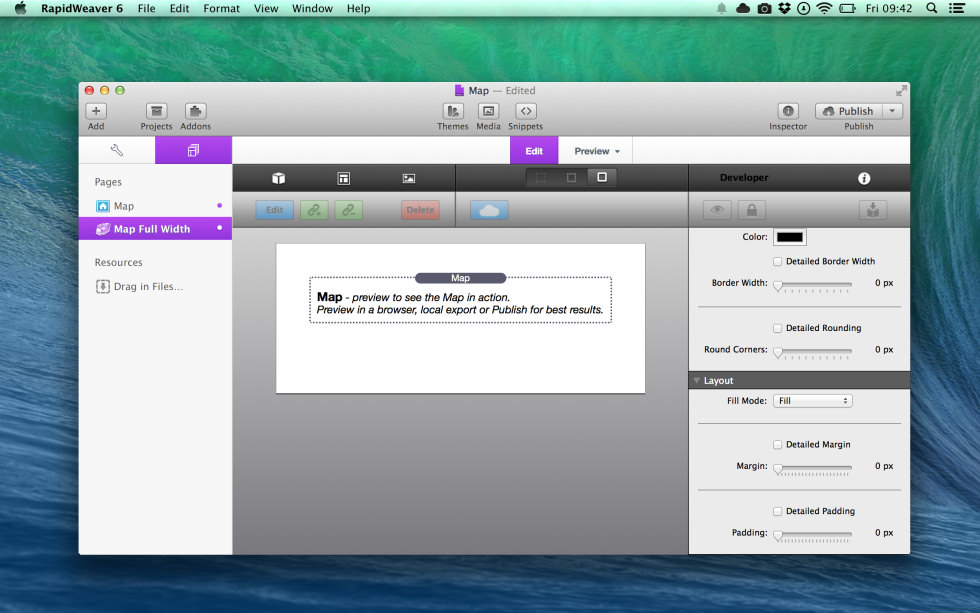The image size is (980, 613).
Task: Open the Window menu
Action: 312,8
